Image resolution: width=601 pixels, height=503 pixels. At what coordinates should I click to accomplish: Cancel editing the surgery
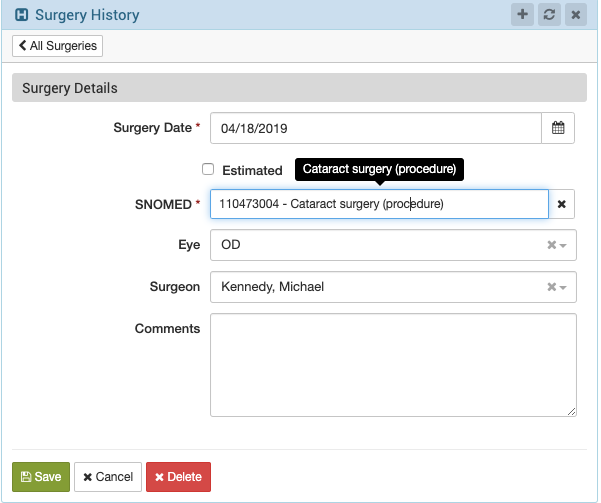click(108, 477)
